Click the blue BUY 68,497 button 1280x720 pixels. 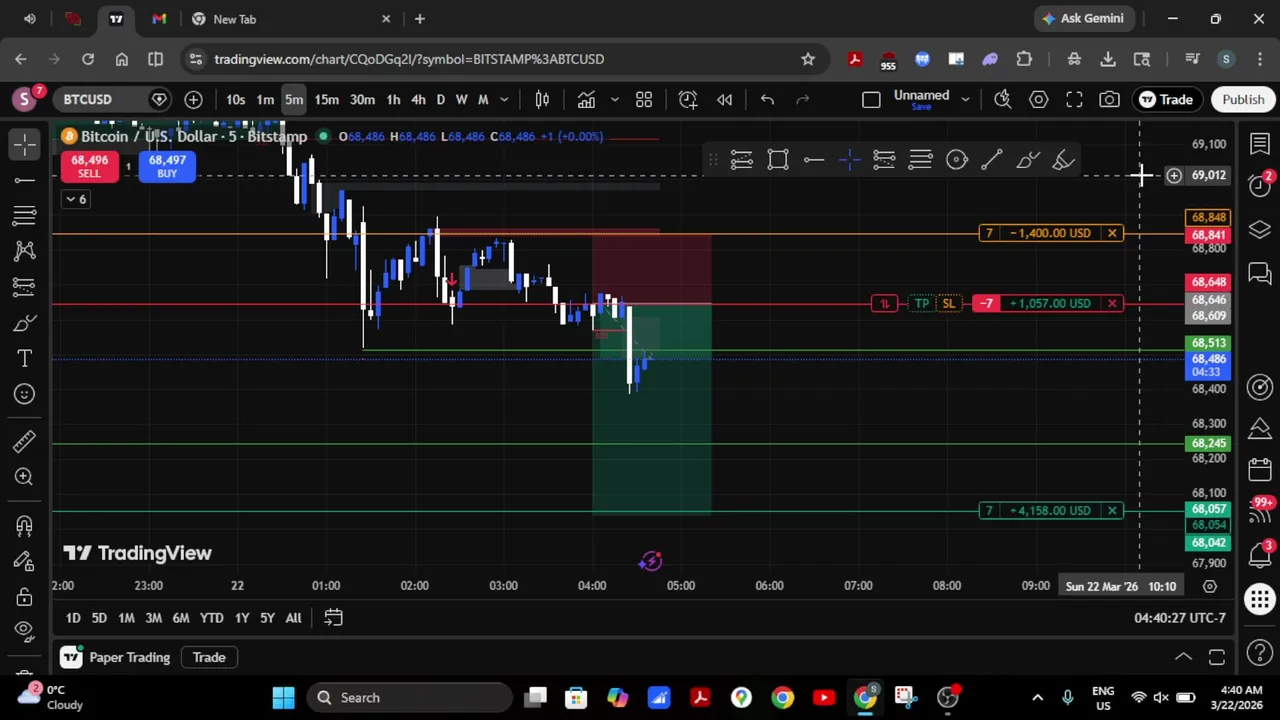167,166
